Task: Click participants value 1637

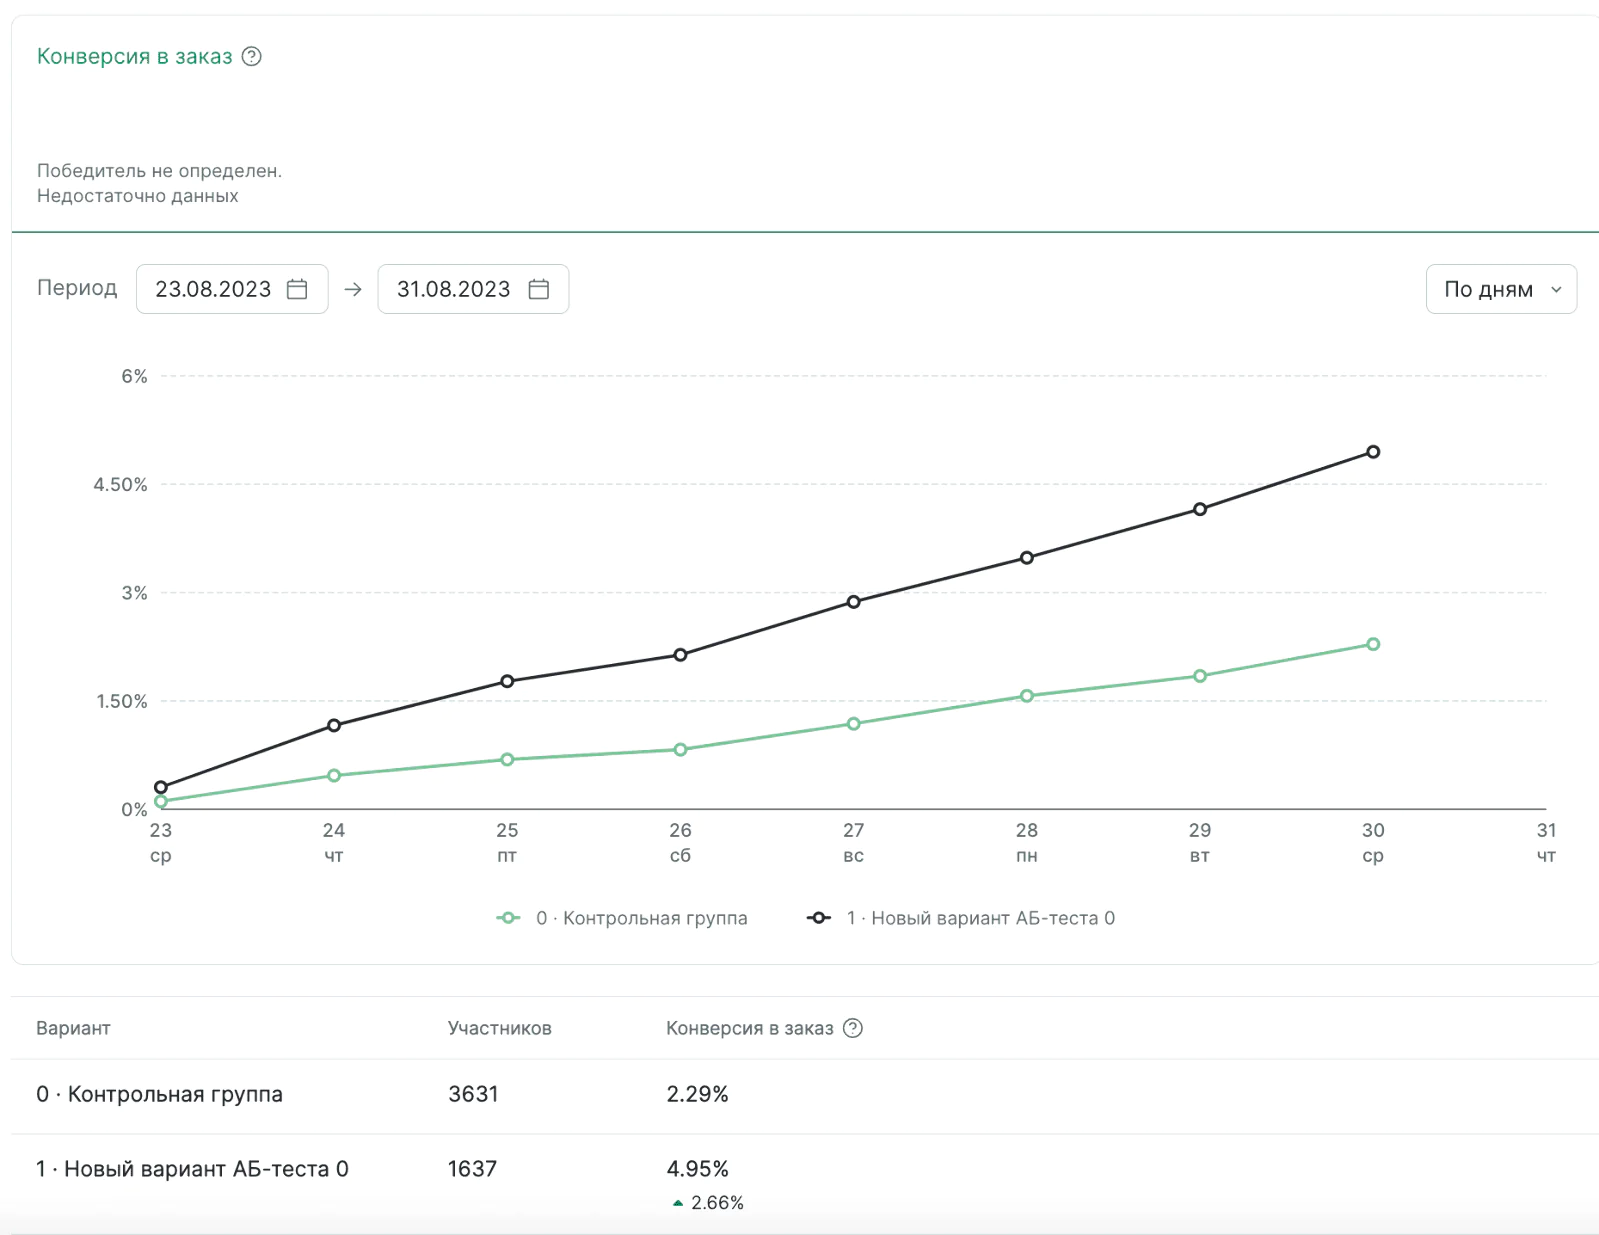Action: click(472, 1169)
